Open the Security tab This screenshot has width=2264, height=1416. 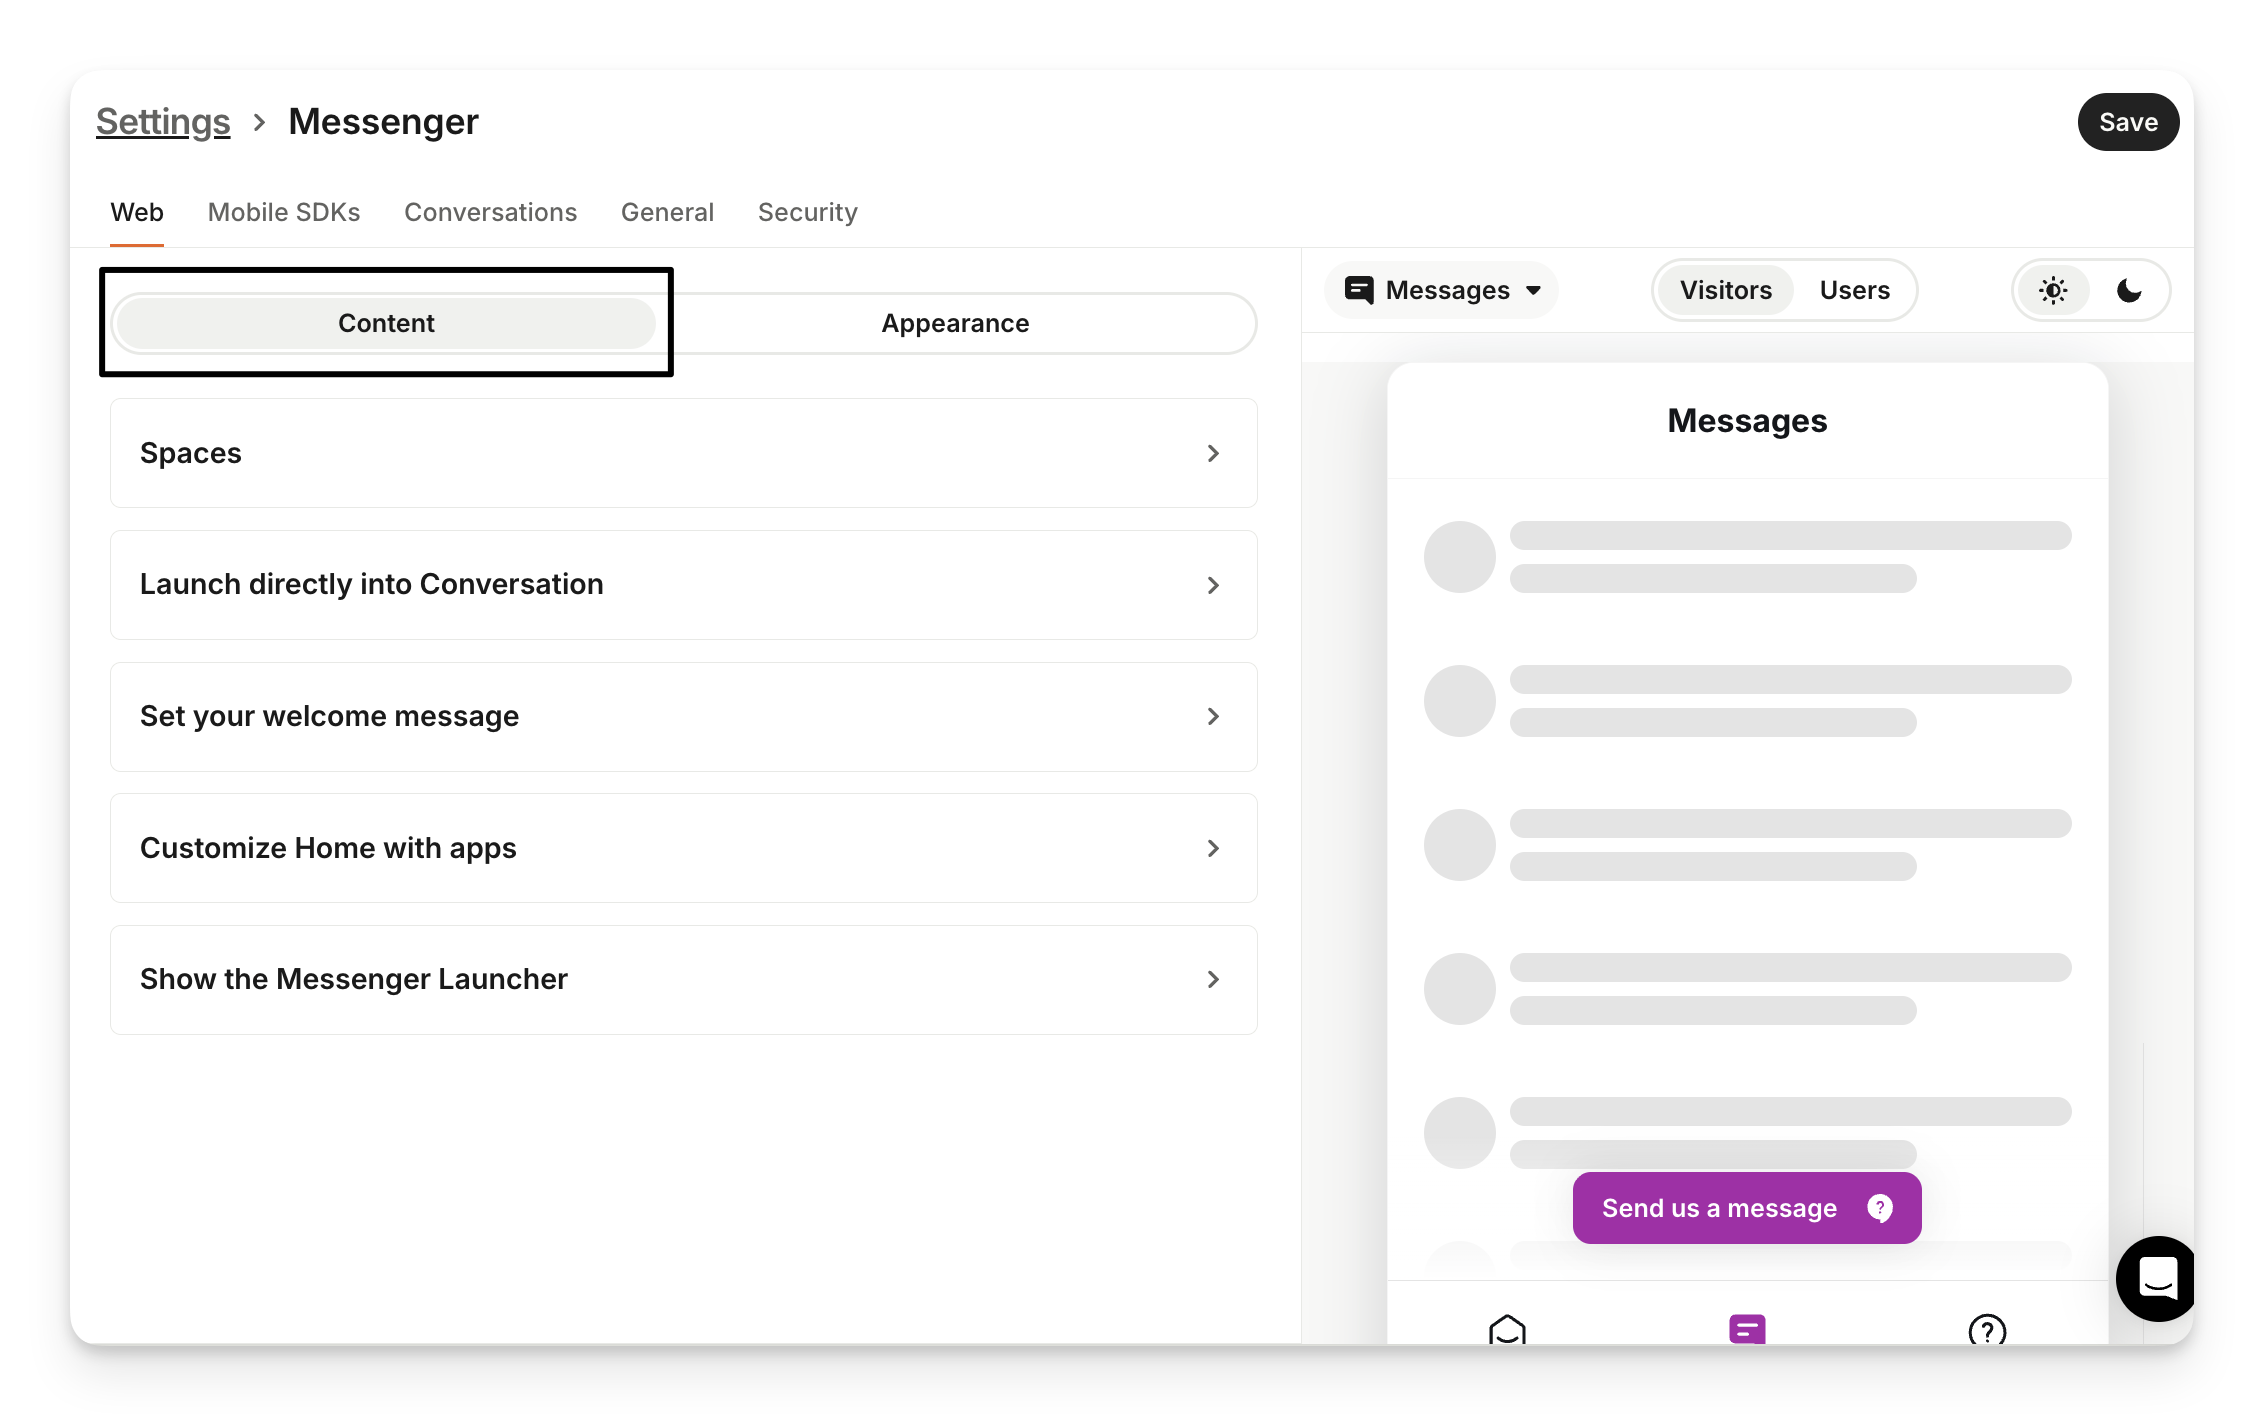(x=807, y=212)
